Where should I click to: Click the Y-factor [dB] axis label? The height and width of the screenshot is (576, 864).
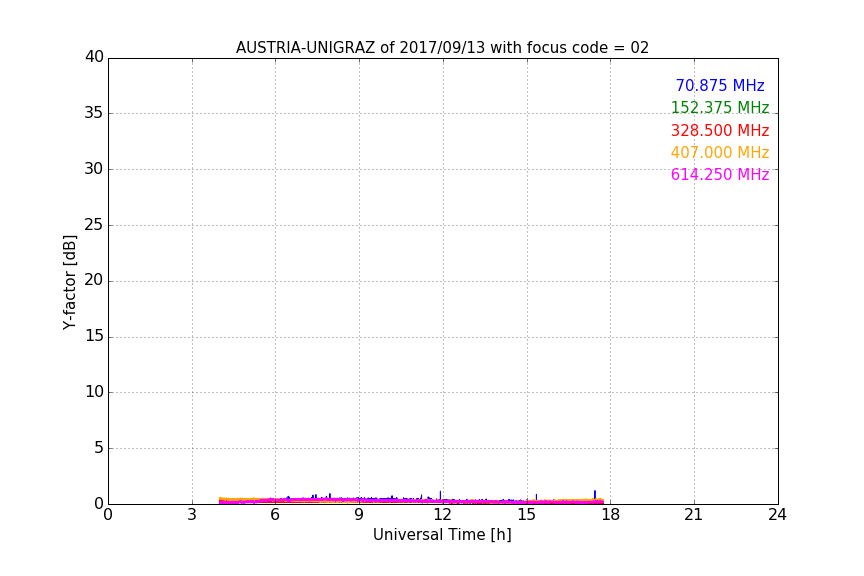(69, 282)
